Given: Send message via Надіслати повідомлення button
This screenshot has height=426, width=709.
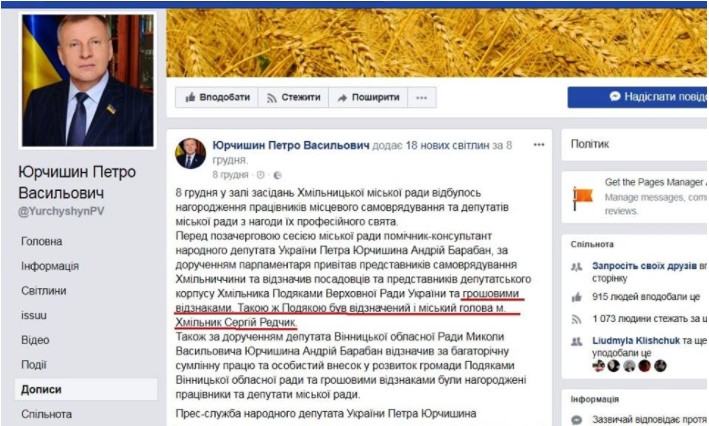Looking at the screenshot, I should [x=638, y=97].
